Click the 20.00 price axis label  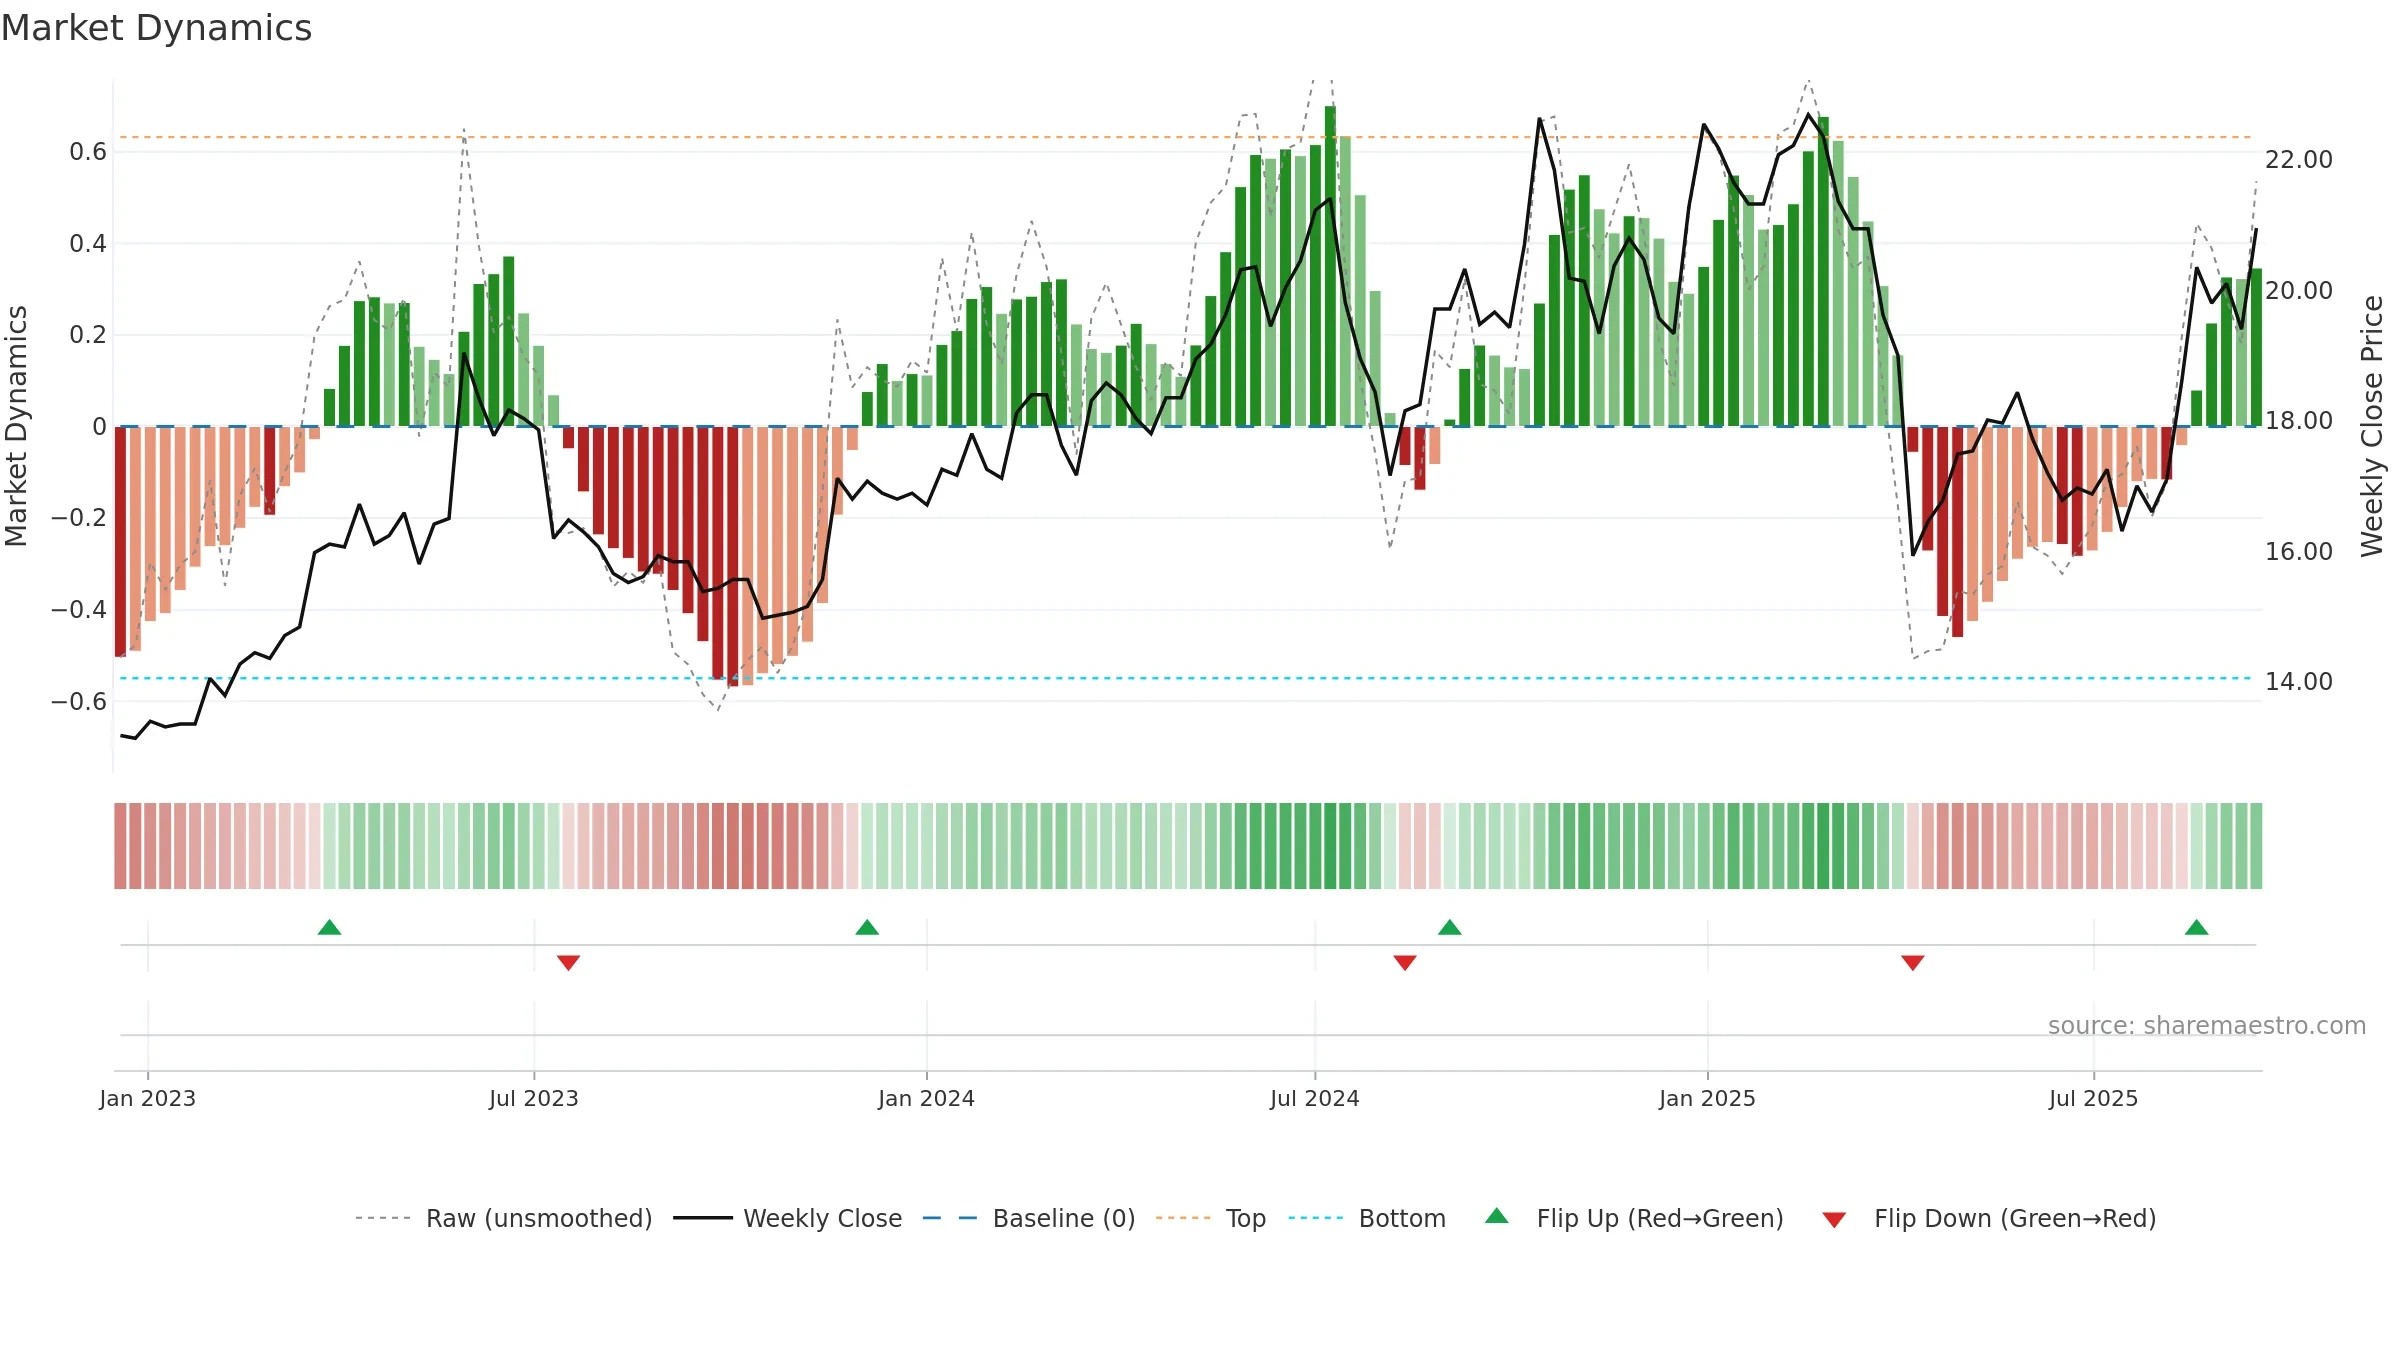(2299, 290)
